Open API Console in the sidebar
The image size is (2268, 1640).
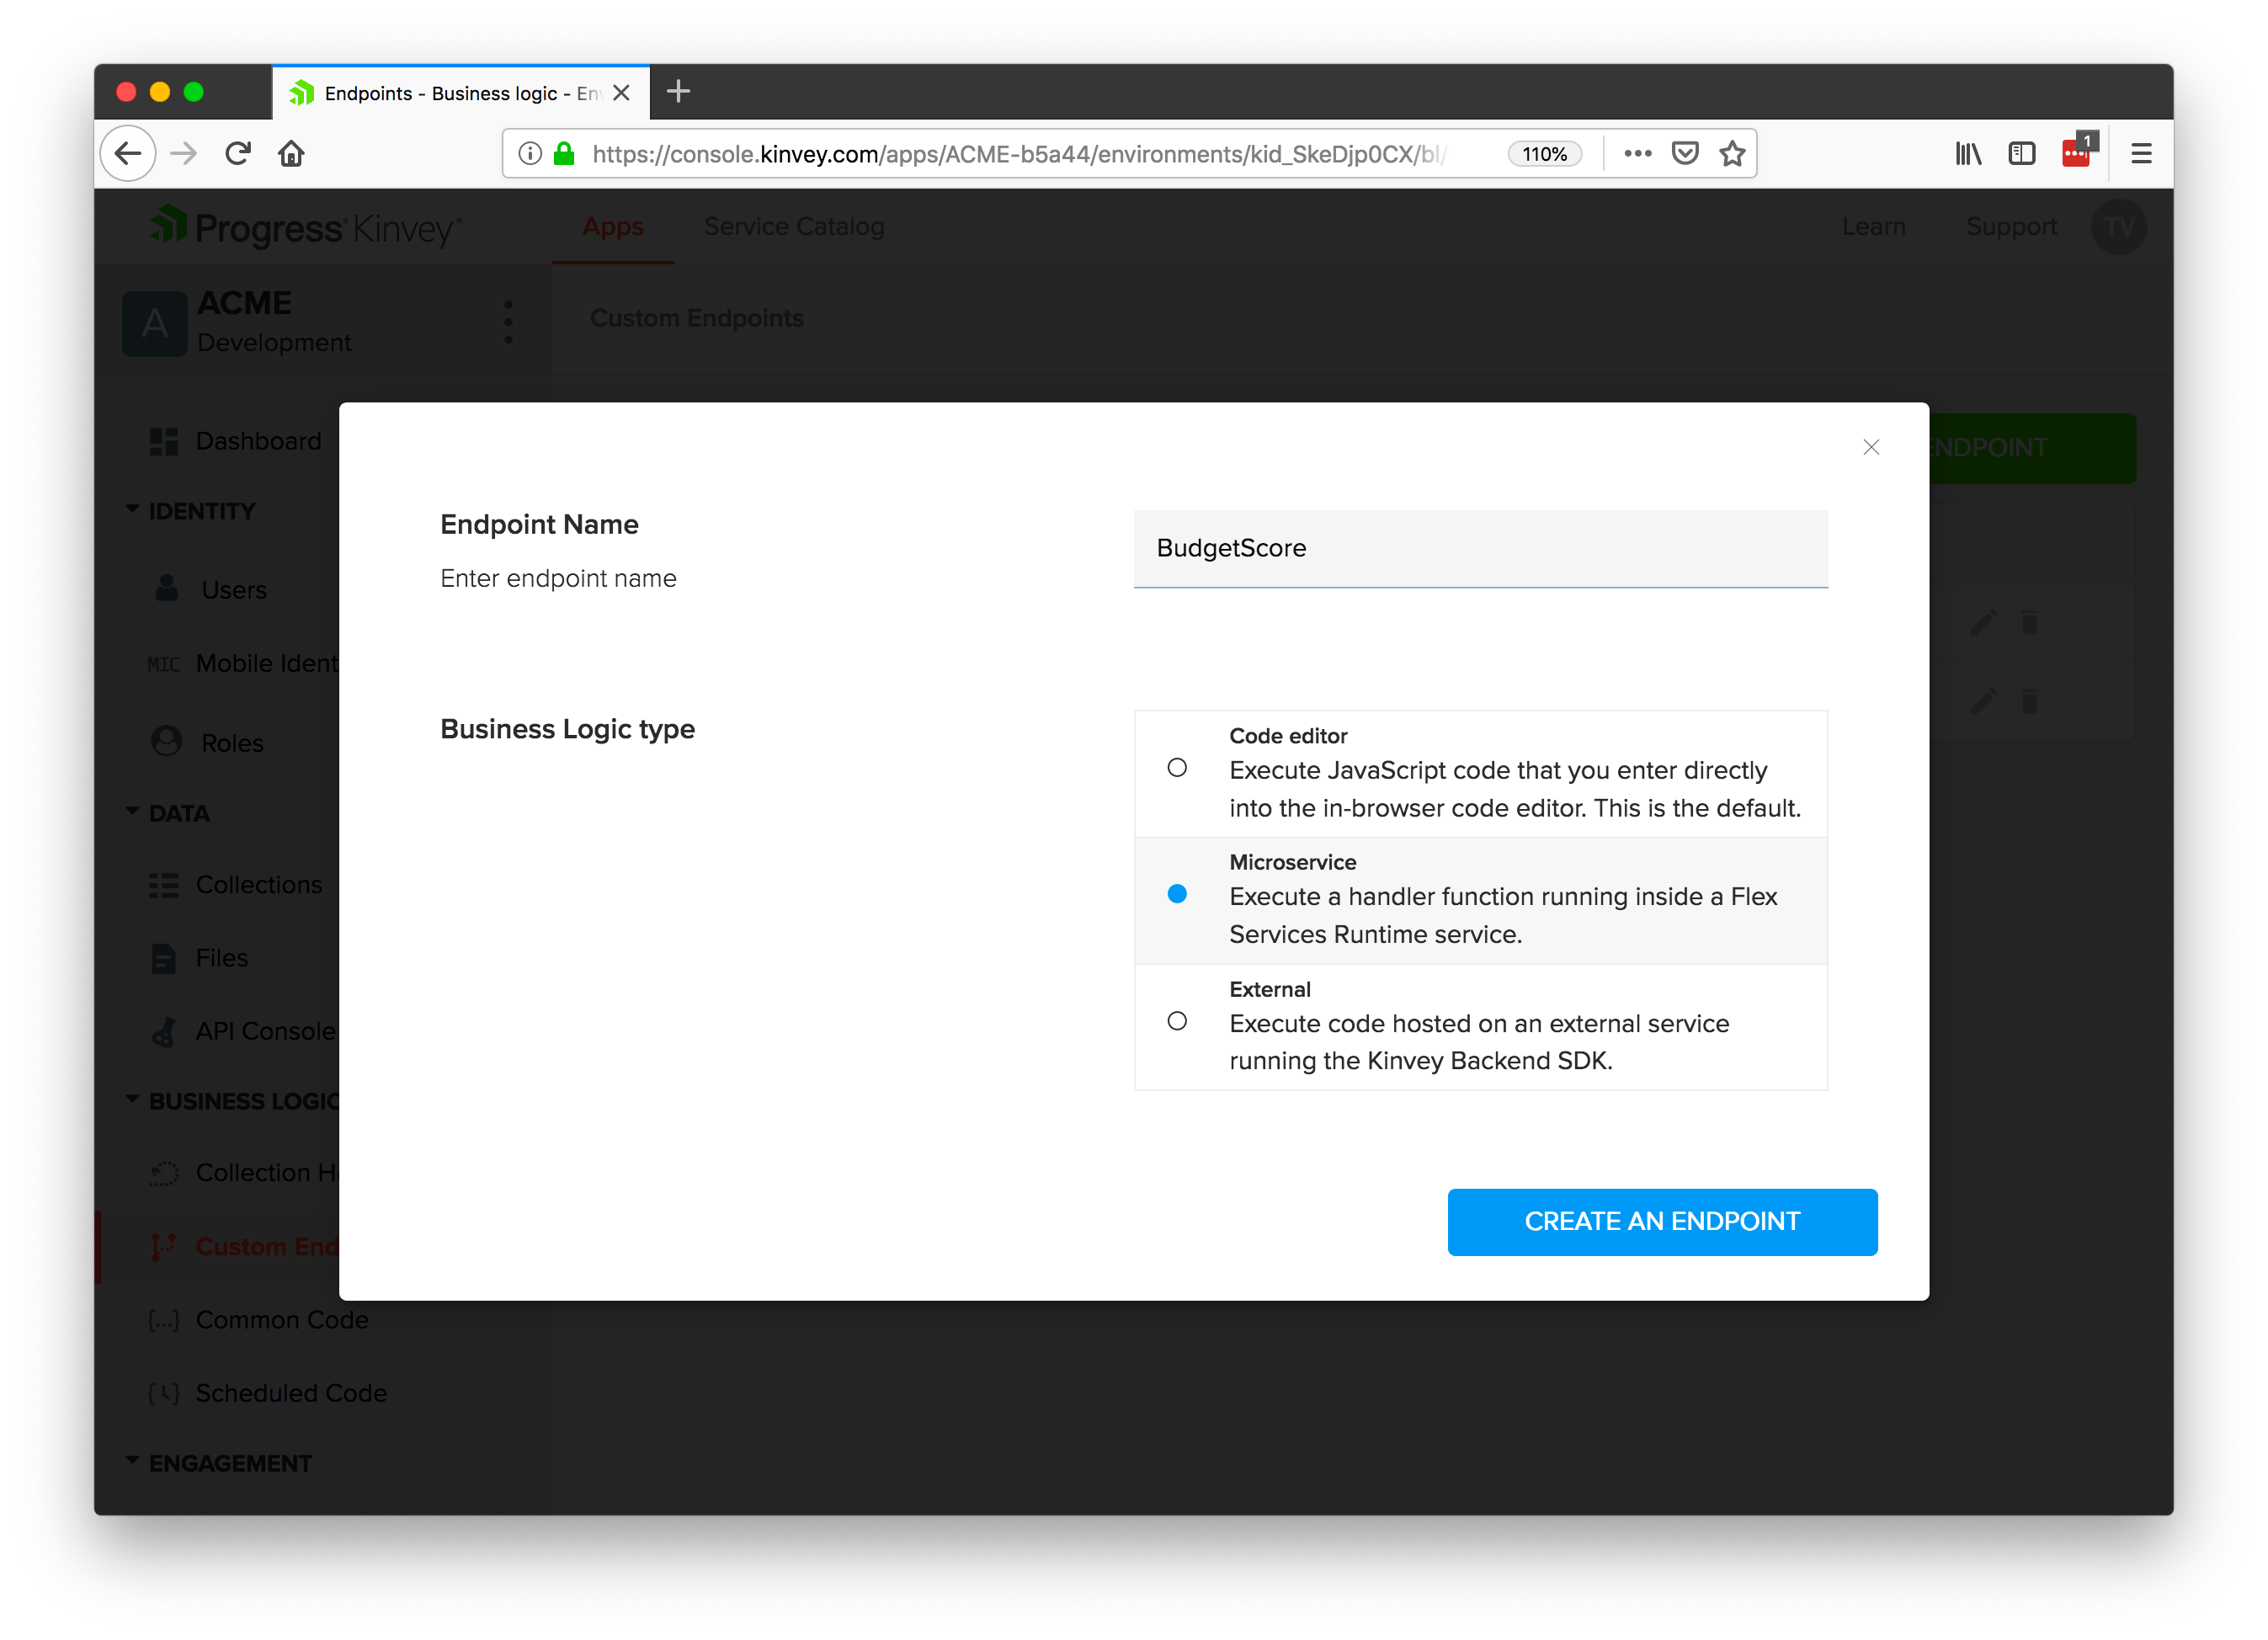tap(267, 1031)
